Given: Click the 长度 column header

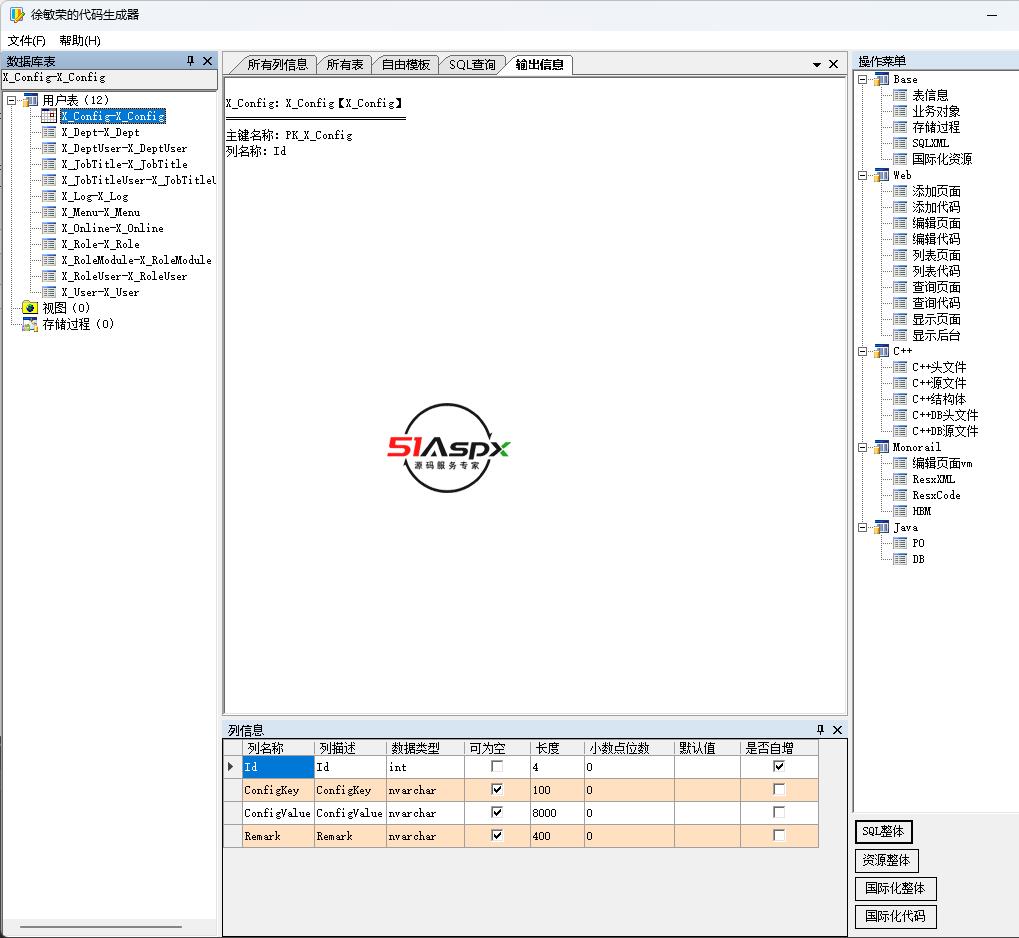Looking at the screenshot, I should (557, 748).
